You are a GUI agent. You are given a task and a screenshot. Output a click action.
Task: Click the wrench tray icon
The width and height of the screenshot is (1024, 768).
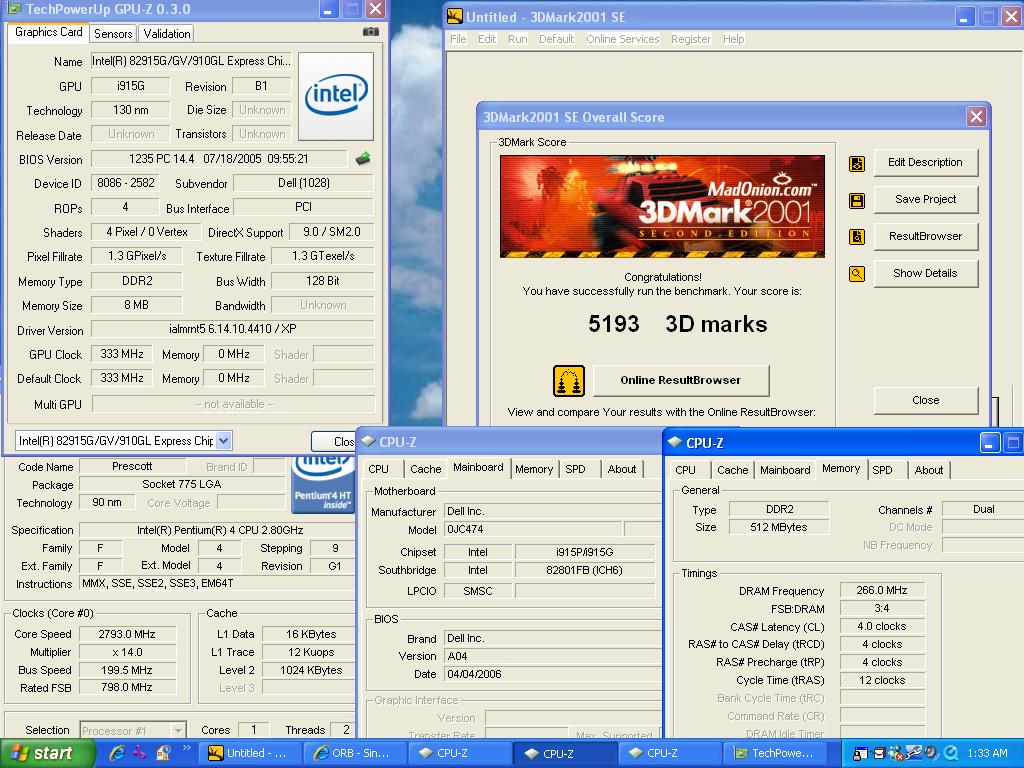[x=914, y=753]
